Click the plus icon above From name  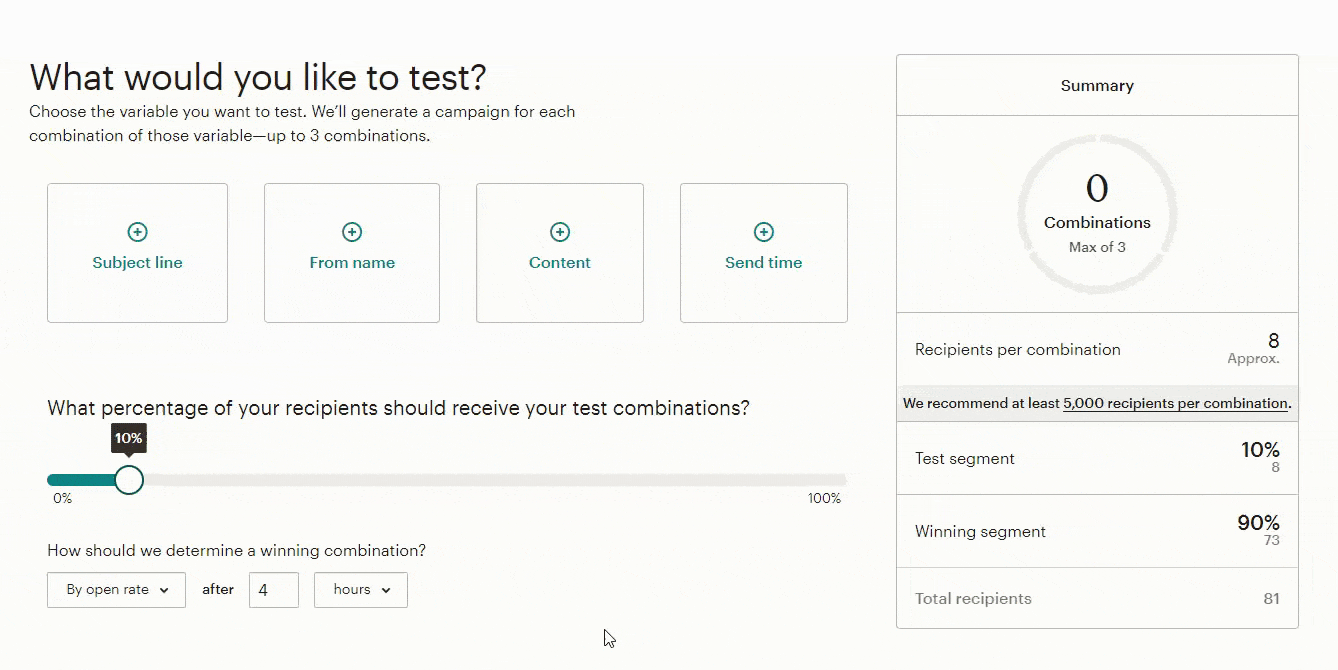click(x=352, y=232)
